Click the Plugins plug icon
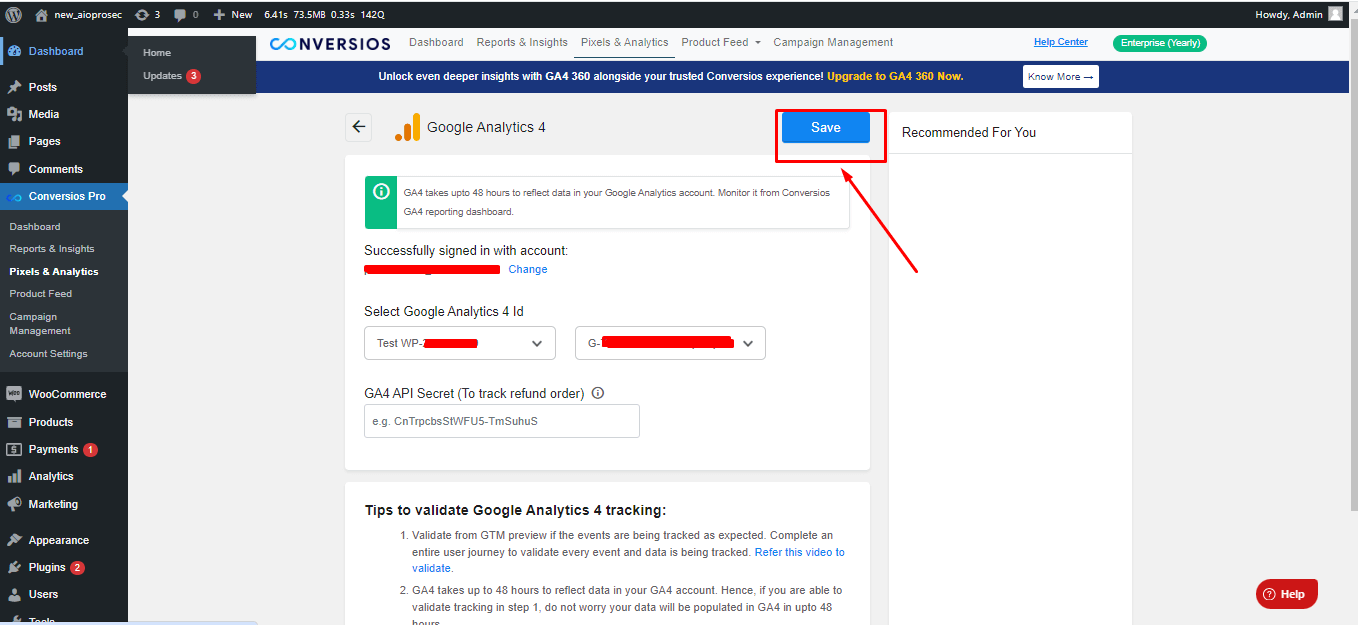The width and height of the screenshot is (1358, 625). [x=14, y=567]
